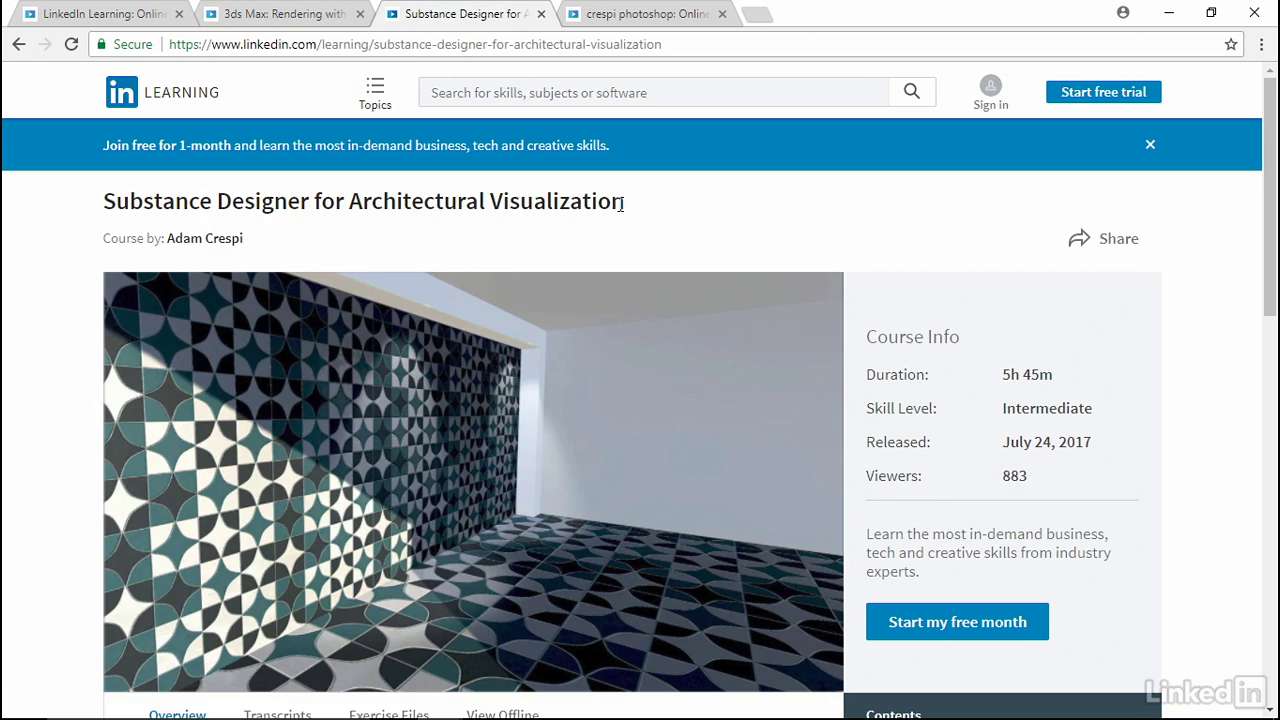Focus the skills search field
This screenshot has height=720, width=1280.
654,92
